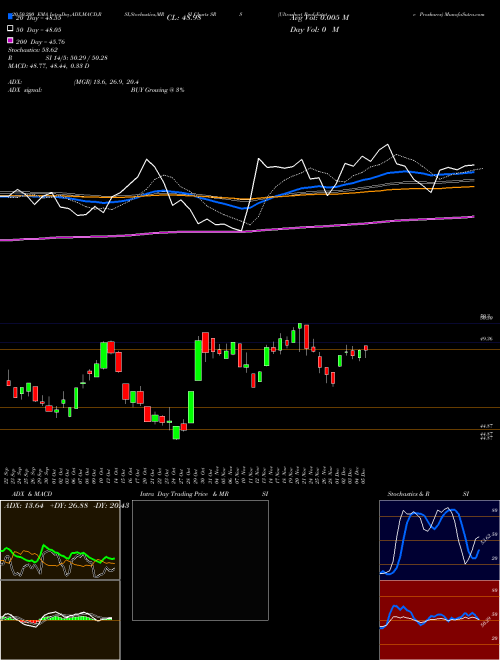Open the empty intraday trading price panel
500x660 pixels.
coord(200,560)
